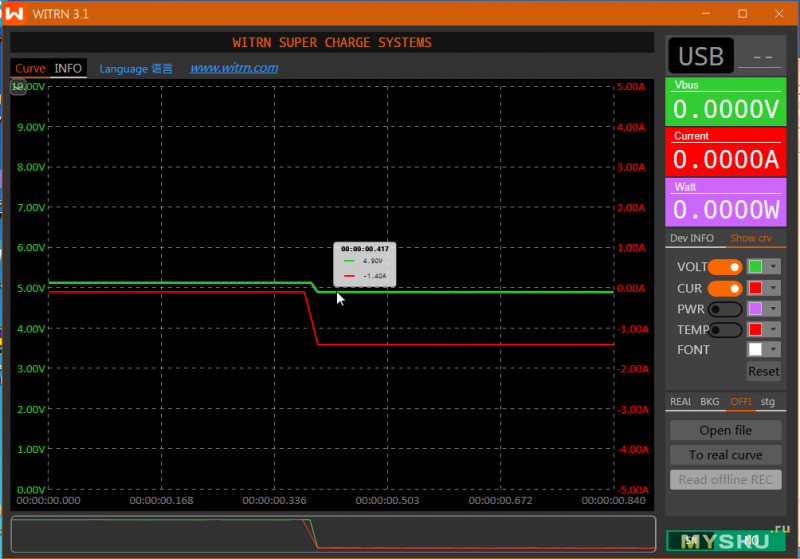The height and width of the screenshot is (559, 800).
Task: Switch to the Curve tab
Action: tap(30, 68)
